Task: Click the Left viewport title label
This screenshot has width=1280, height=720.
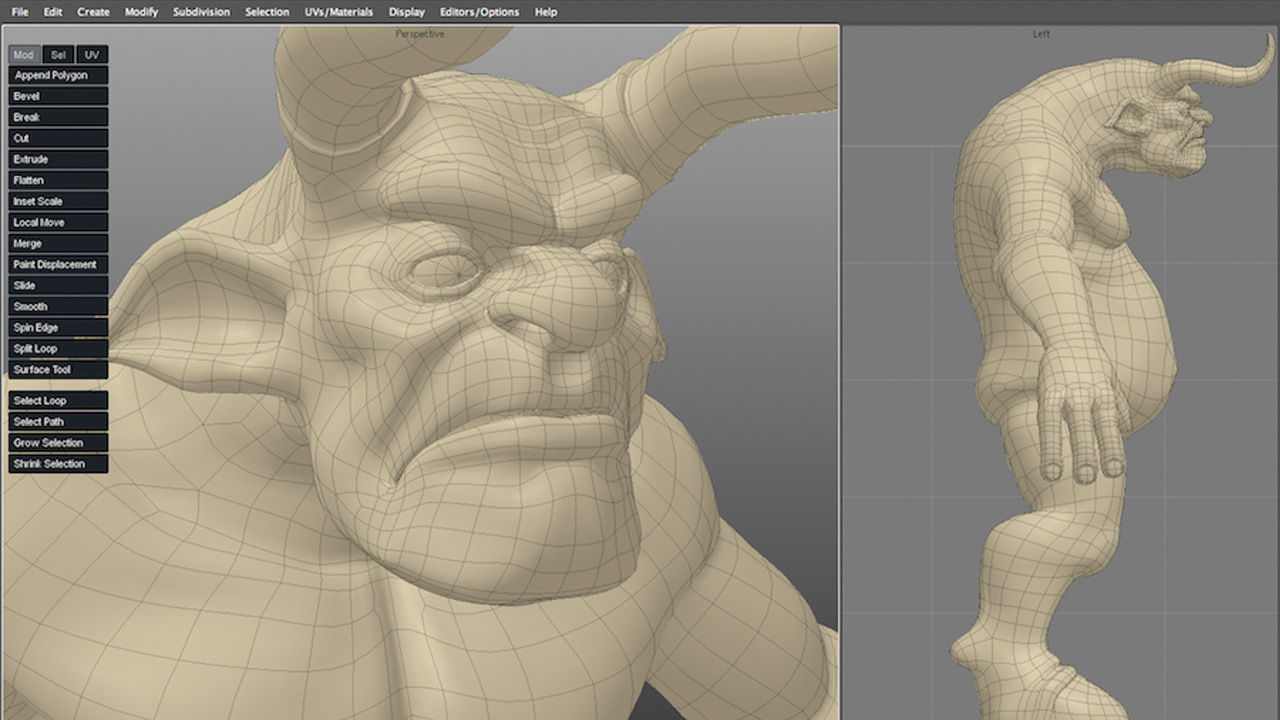Action: point(1041,34)
